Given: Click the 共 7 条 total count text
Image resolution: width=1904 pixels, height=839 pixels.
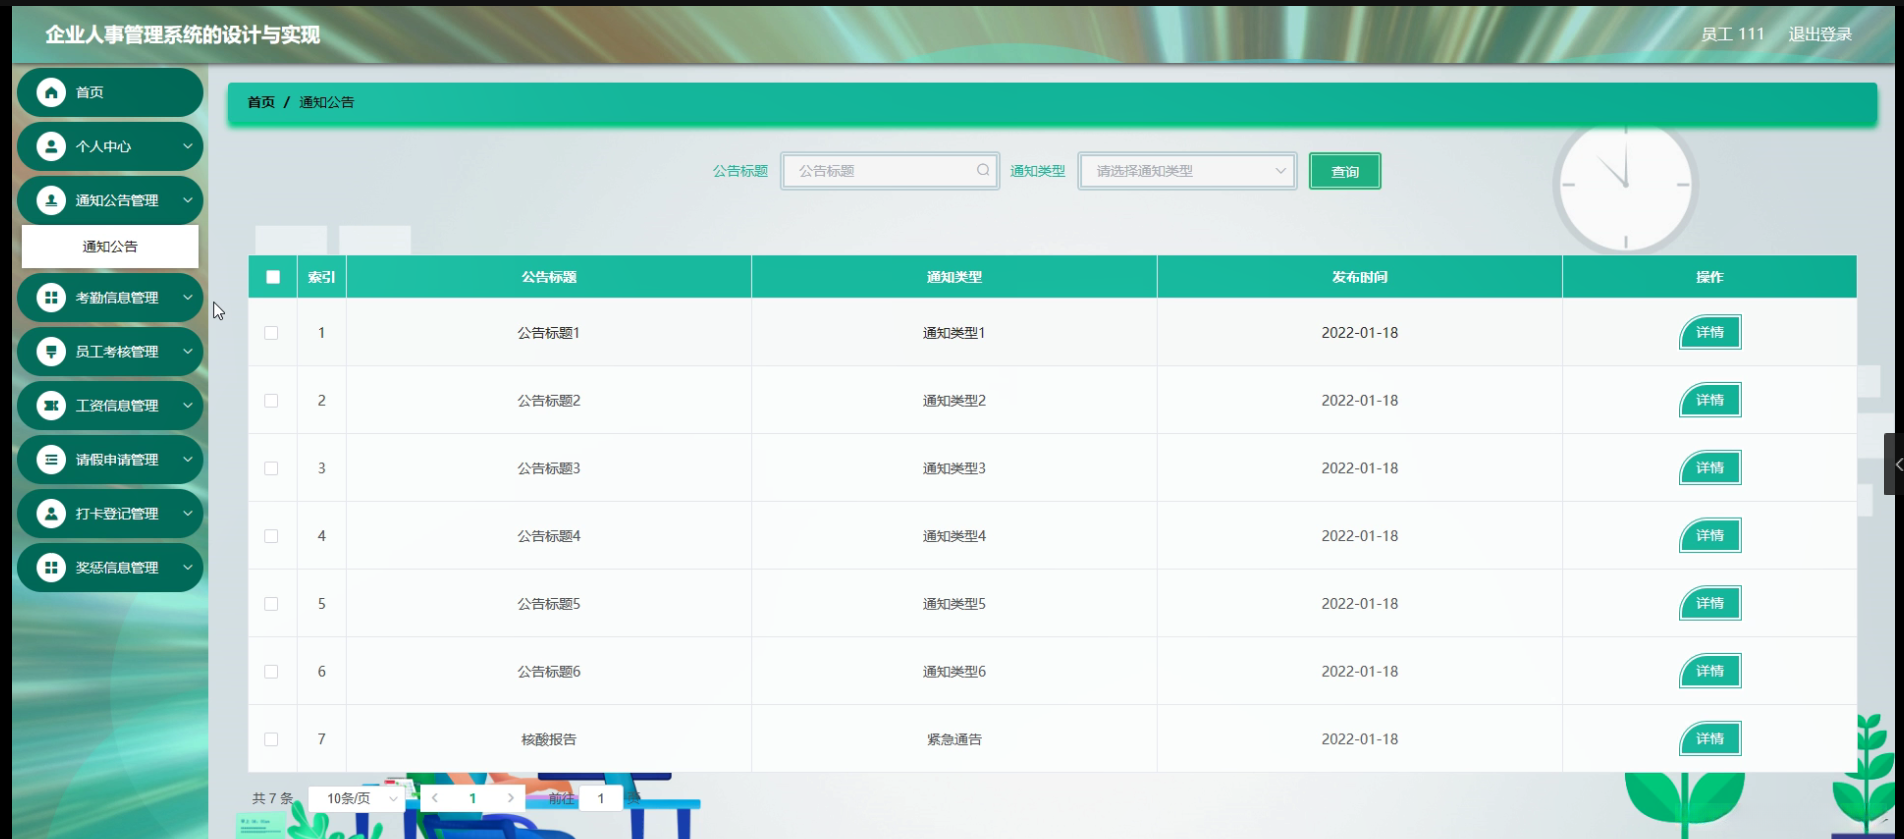Looking at the screenshot, I should pyautogui.click(x=273, y=798).
